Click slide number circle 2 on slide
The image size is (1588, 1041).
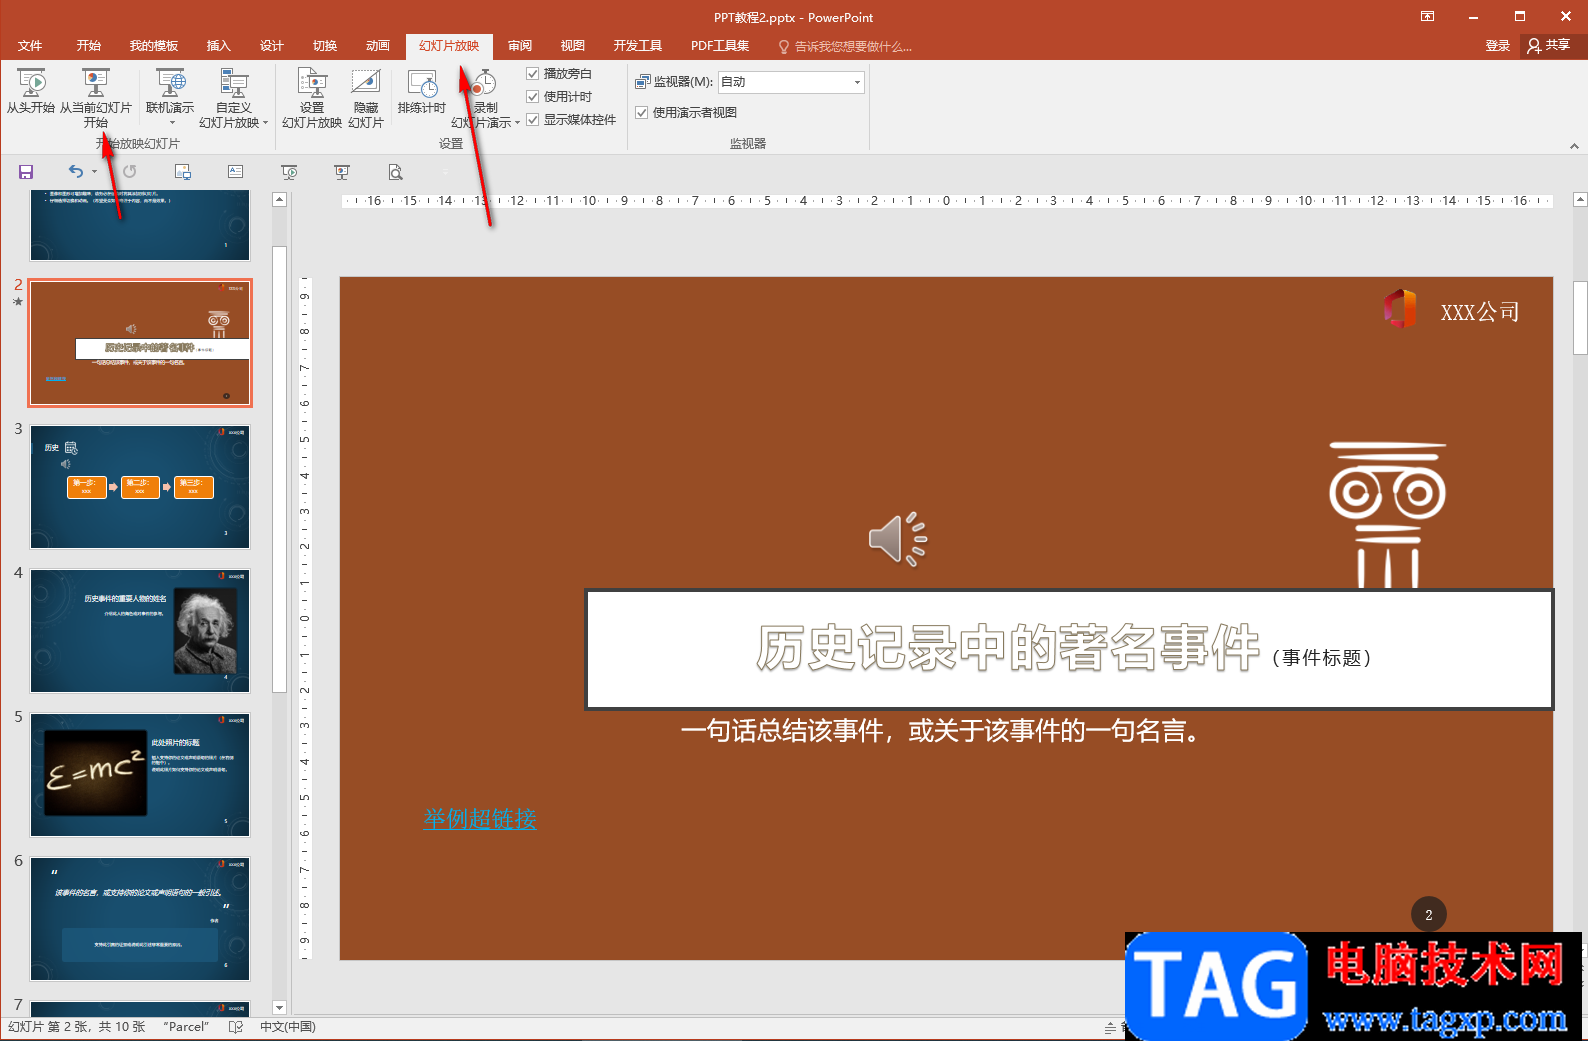pyautogui.click(x=1429, y=915)
